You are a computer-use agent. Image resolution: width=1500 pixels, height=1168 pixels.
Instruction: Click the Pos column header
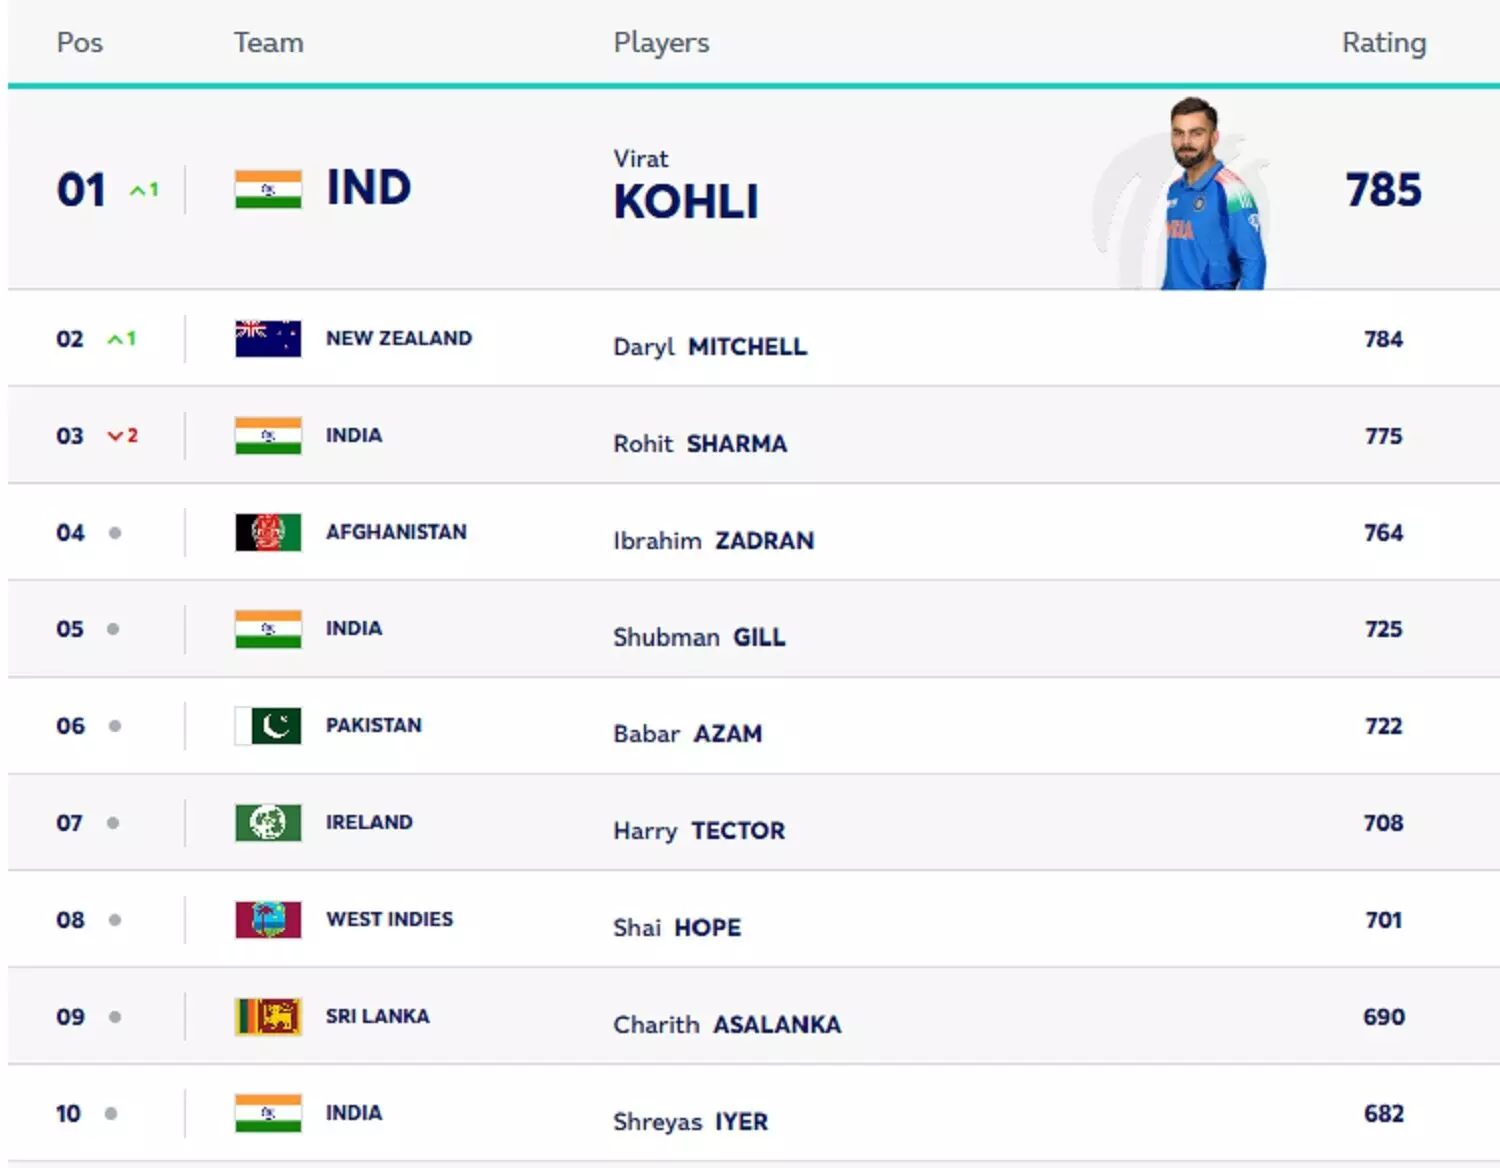click(x=80, y=43)
